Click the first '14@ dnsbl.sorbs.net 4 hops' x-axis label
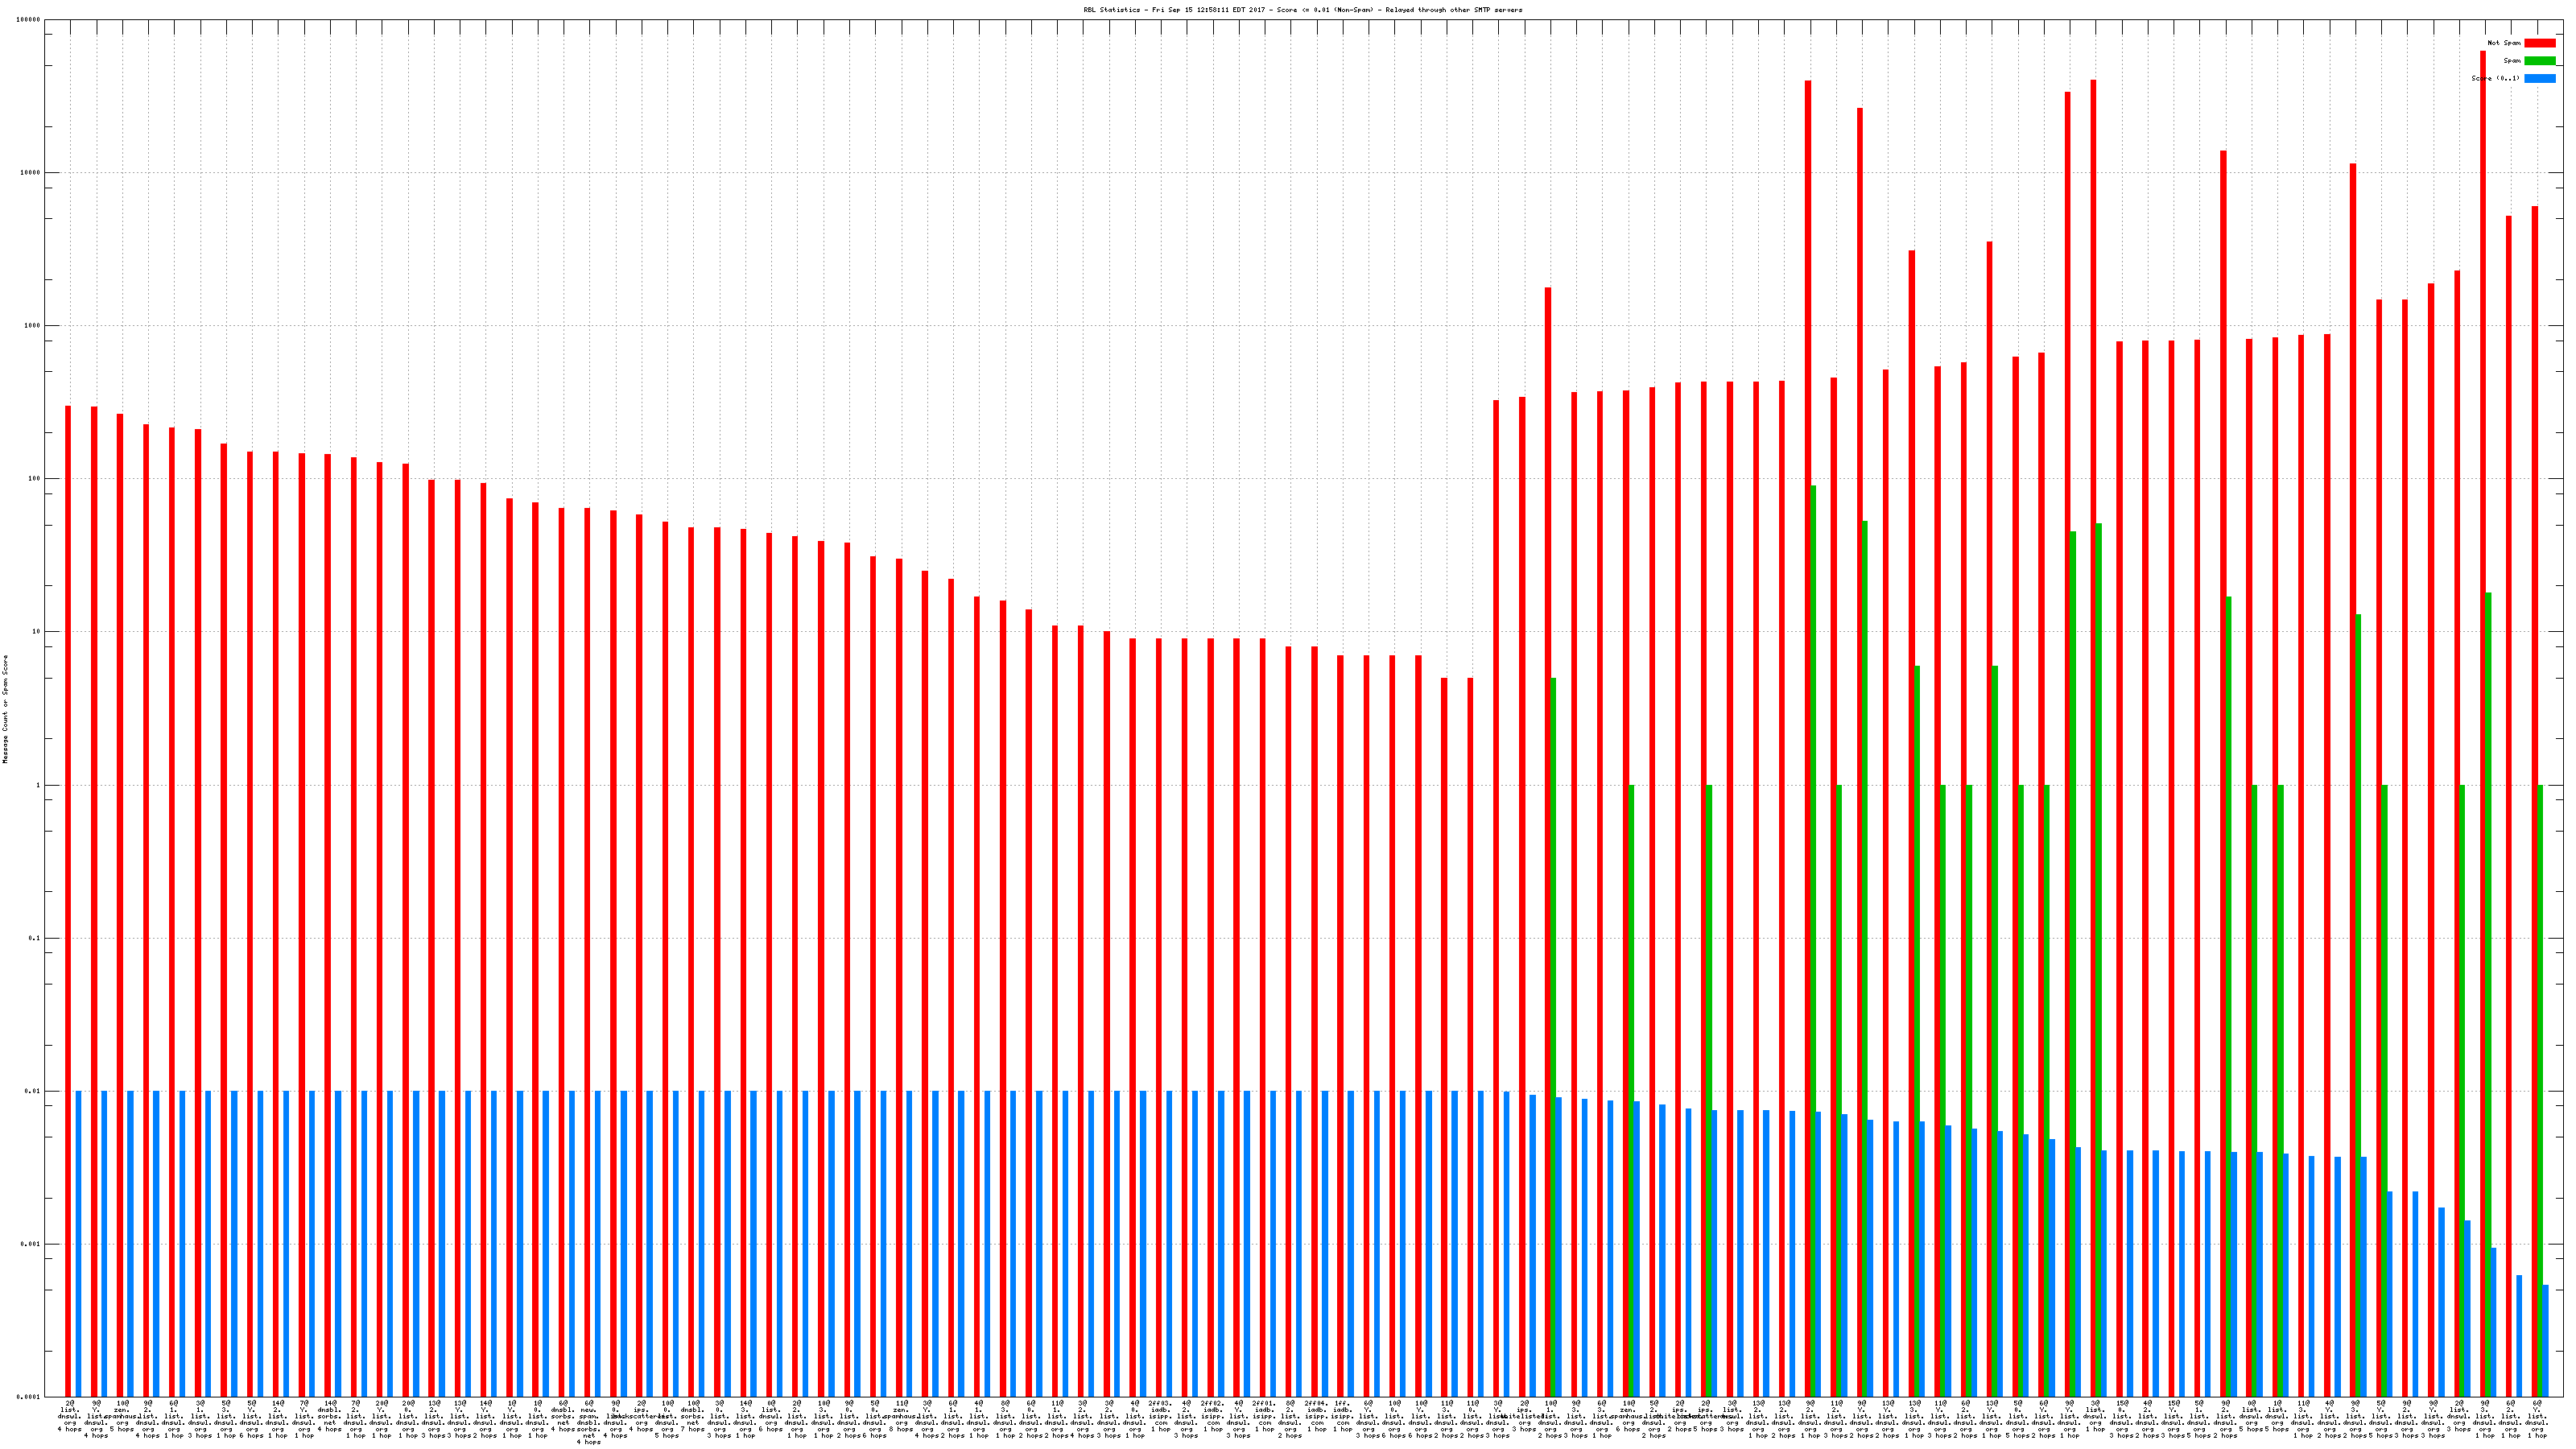The image size is (2576, 1449). click(330, 1418)
